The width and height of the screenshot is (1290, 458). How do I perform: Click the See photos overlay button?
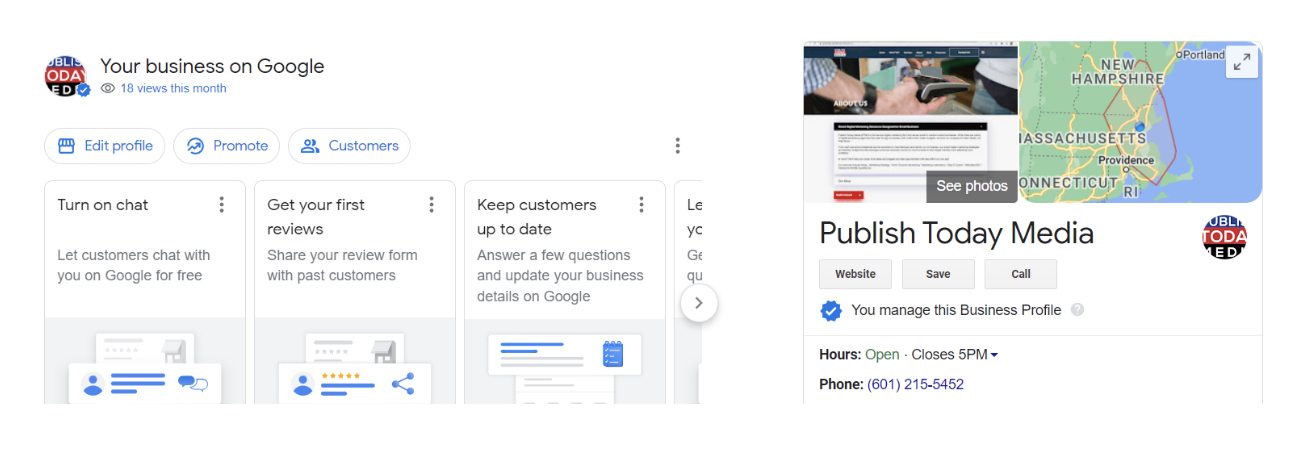click(x=972, y=186)
